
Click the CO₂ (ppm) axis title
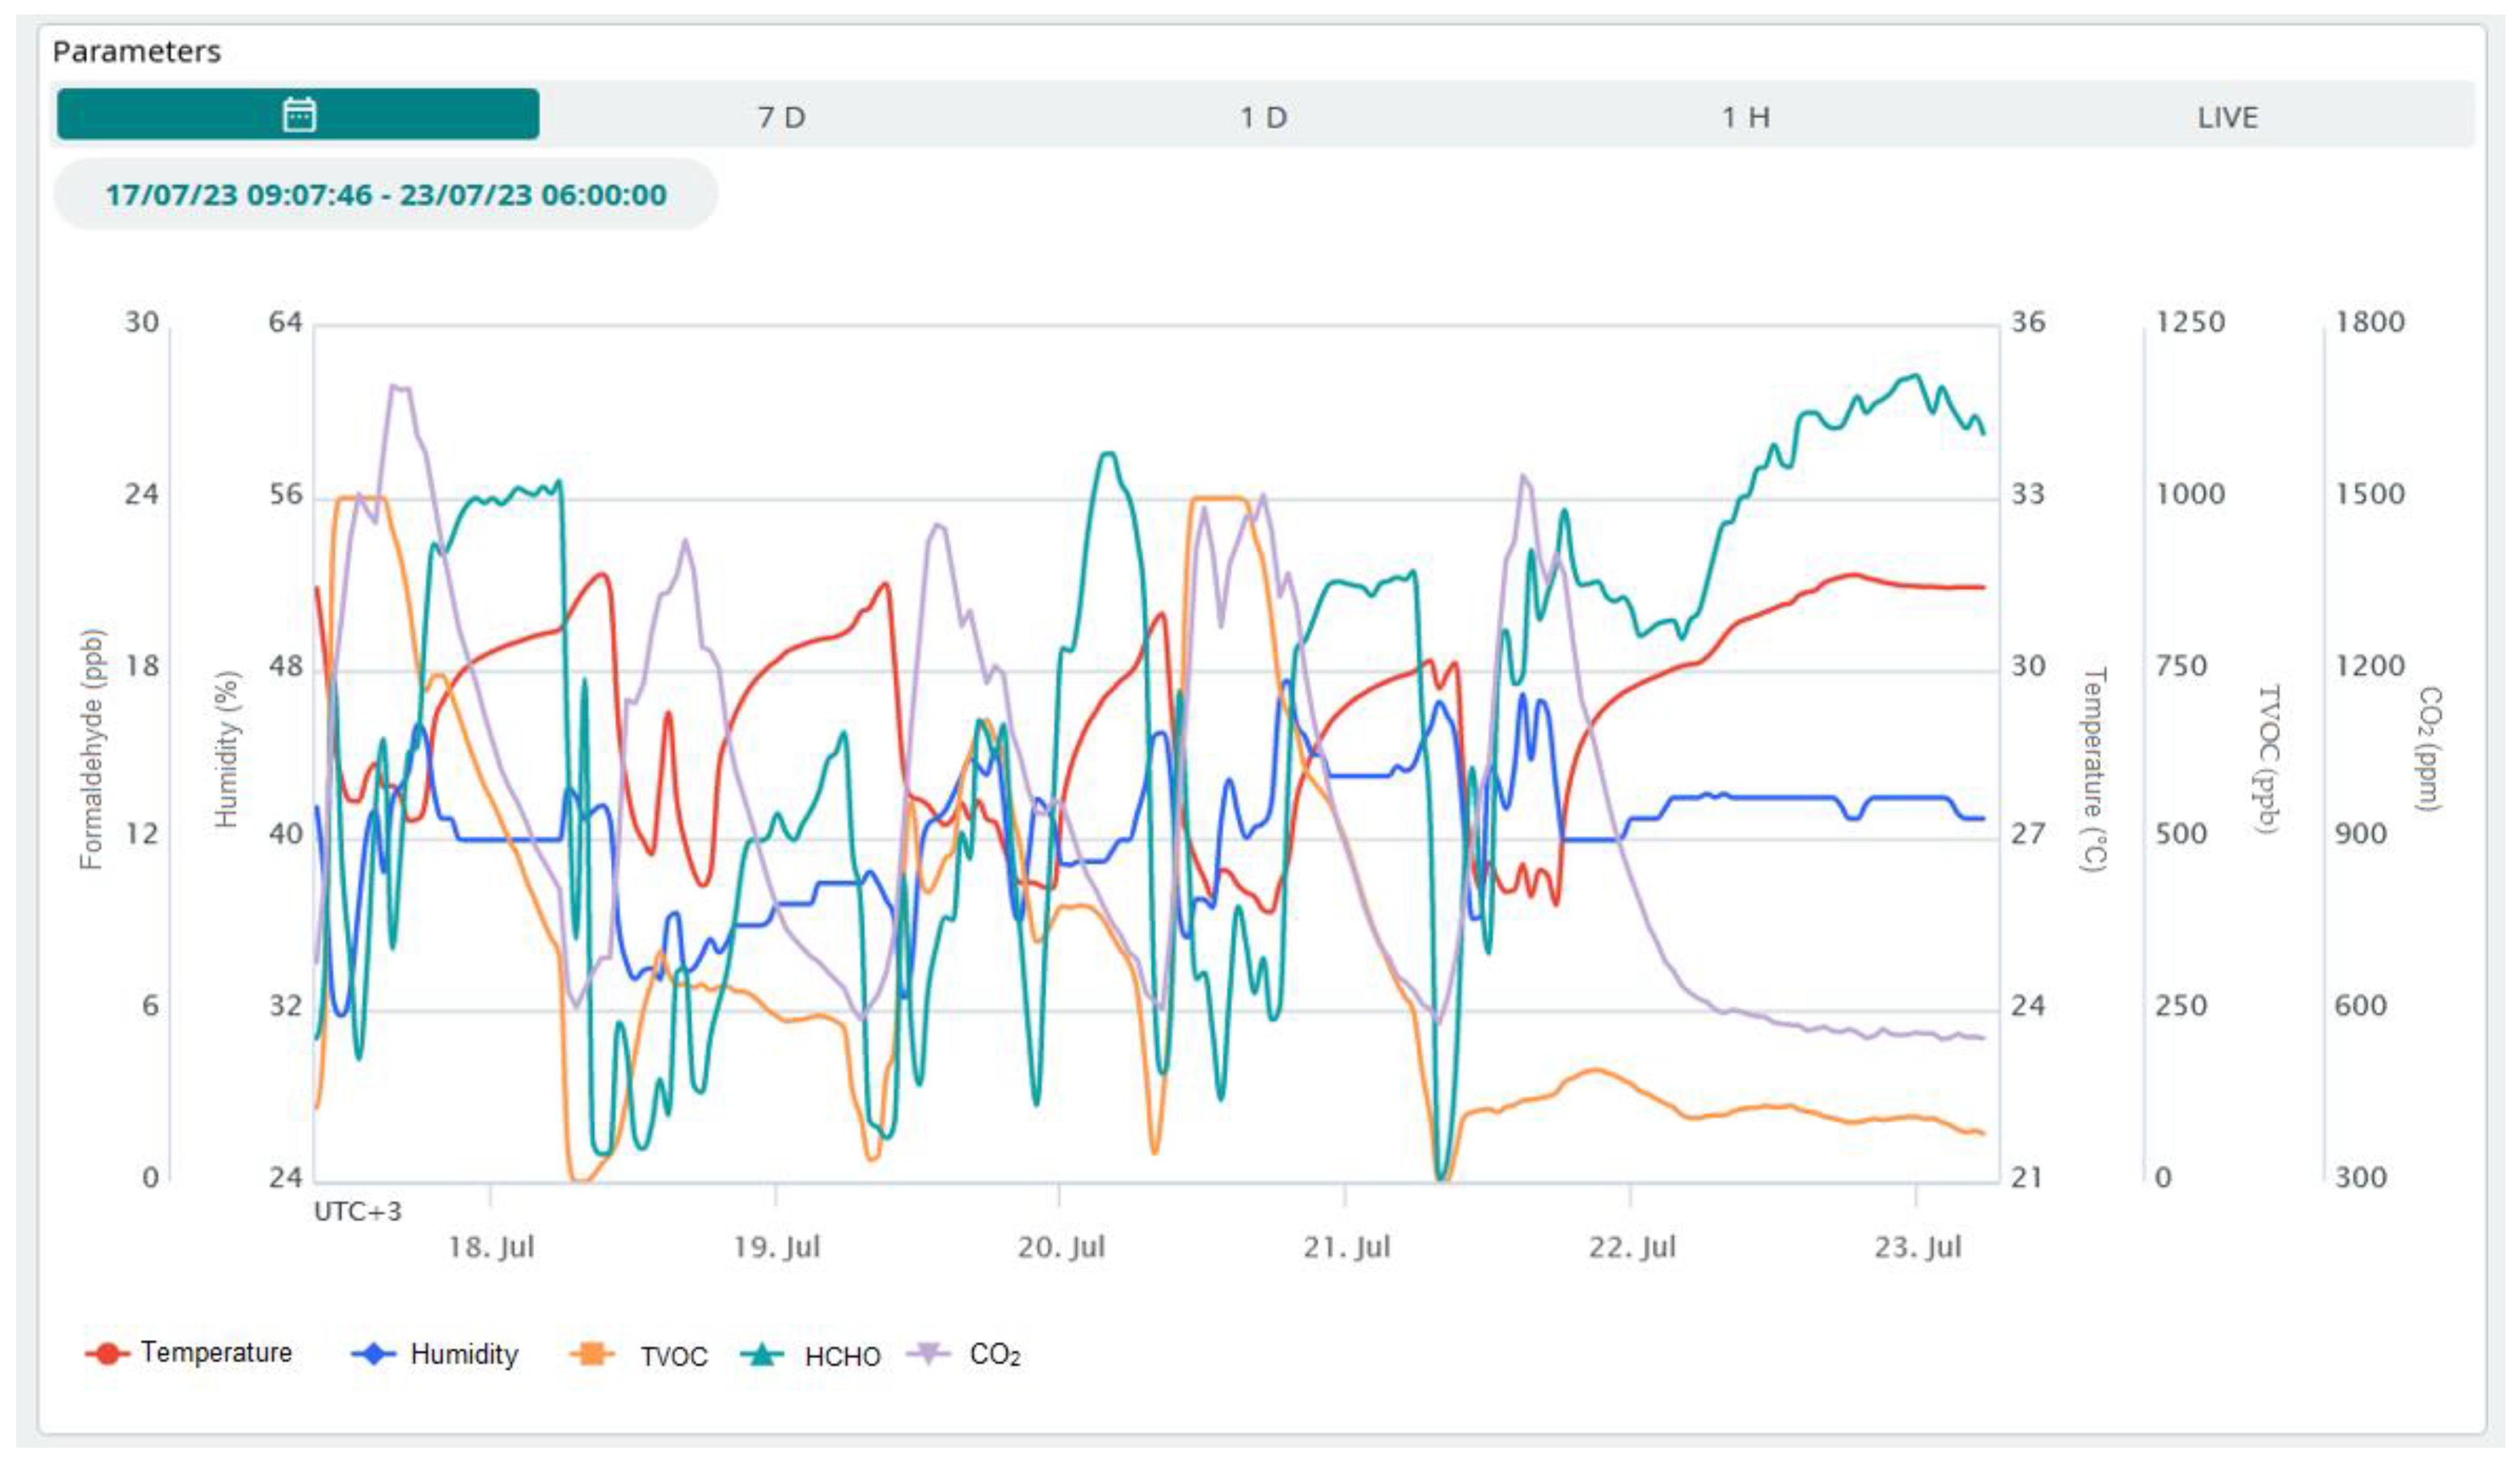[x=2430, y=748]
